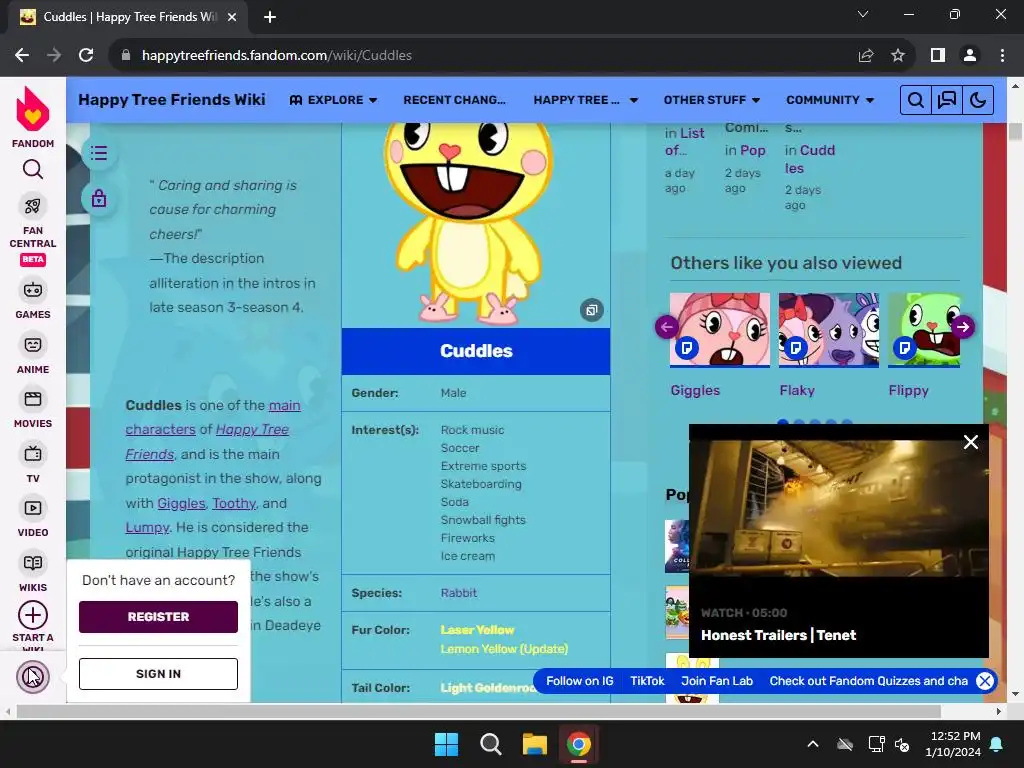Viewport: 1024px width, 768px height.
Task: Open the TikTok link in bottom bar
Action: 647,681
